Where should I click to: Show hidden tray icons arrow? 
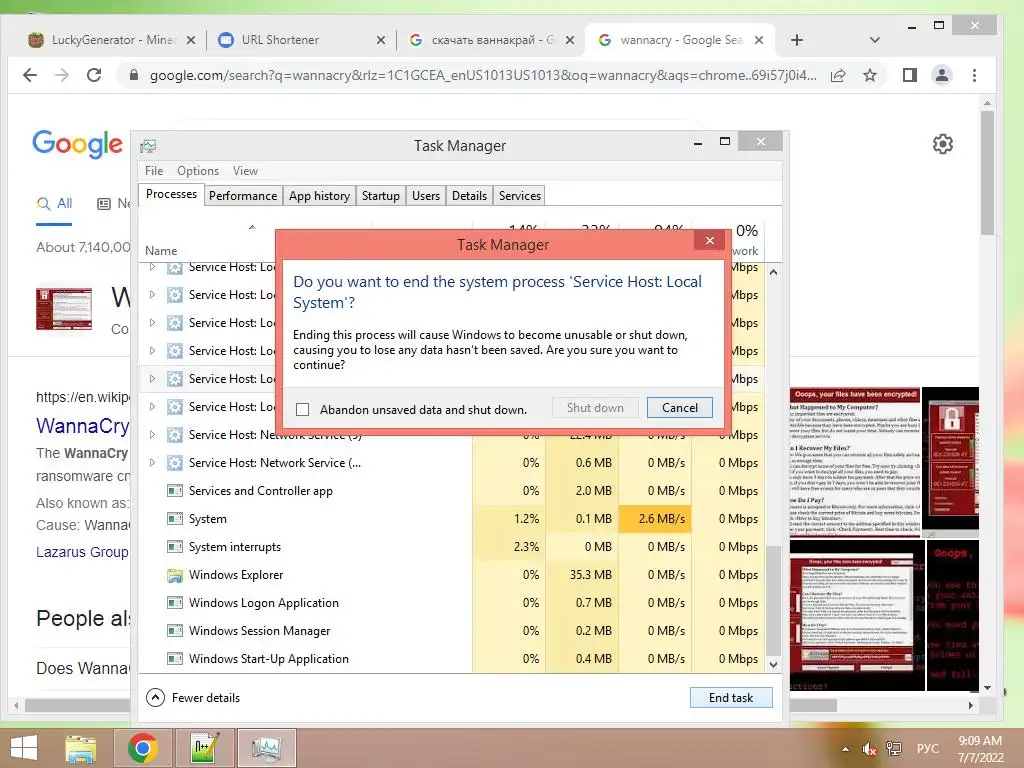(x=845, y=749)
